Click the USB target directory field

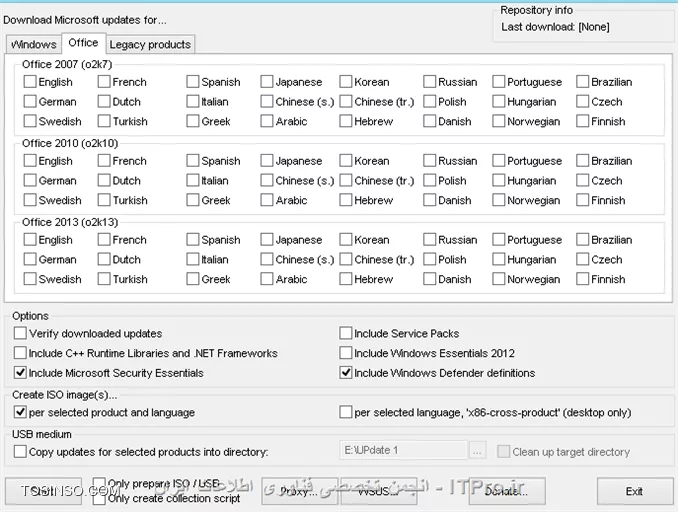(403, 450)
